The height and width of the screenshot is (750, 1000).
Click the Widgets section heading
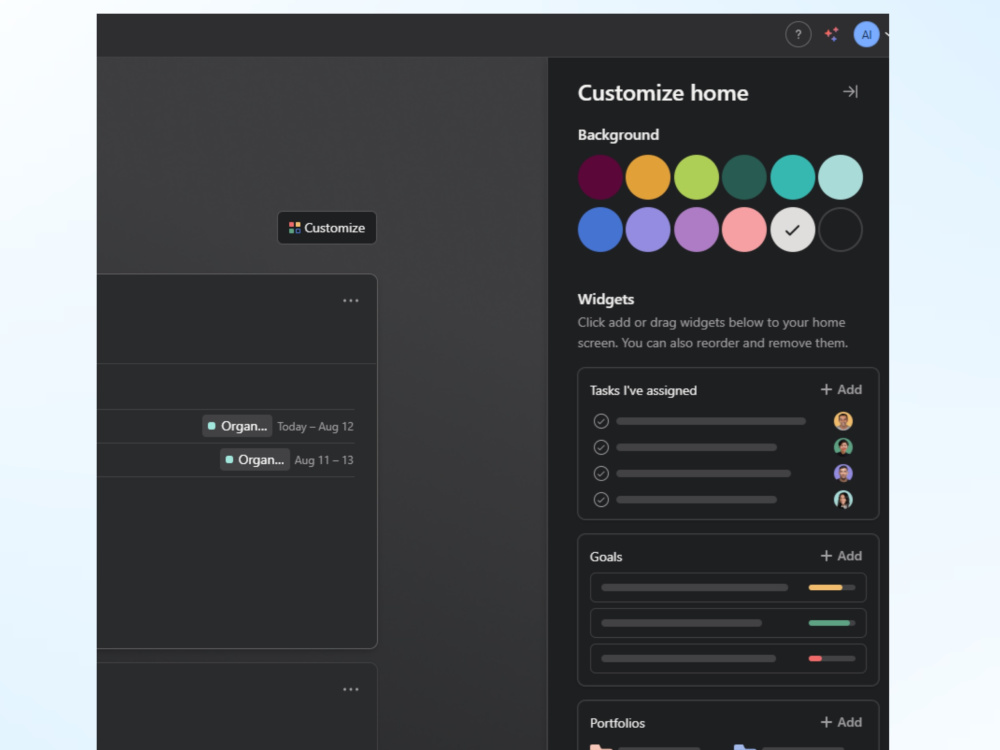click(x=606, y=299)
